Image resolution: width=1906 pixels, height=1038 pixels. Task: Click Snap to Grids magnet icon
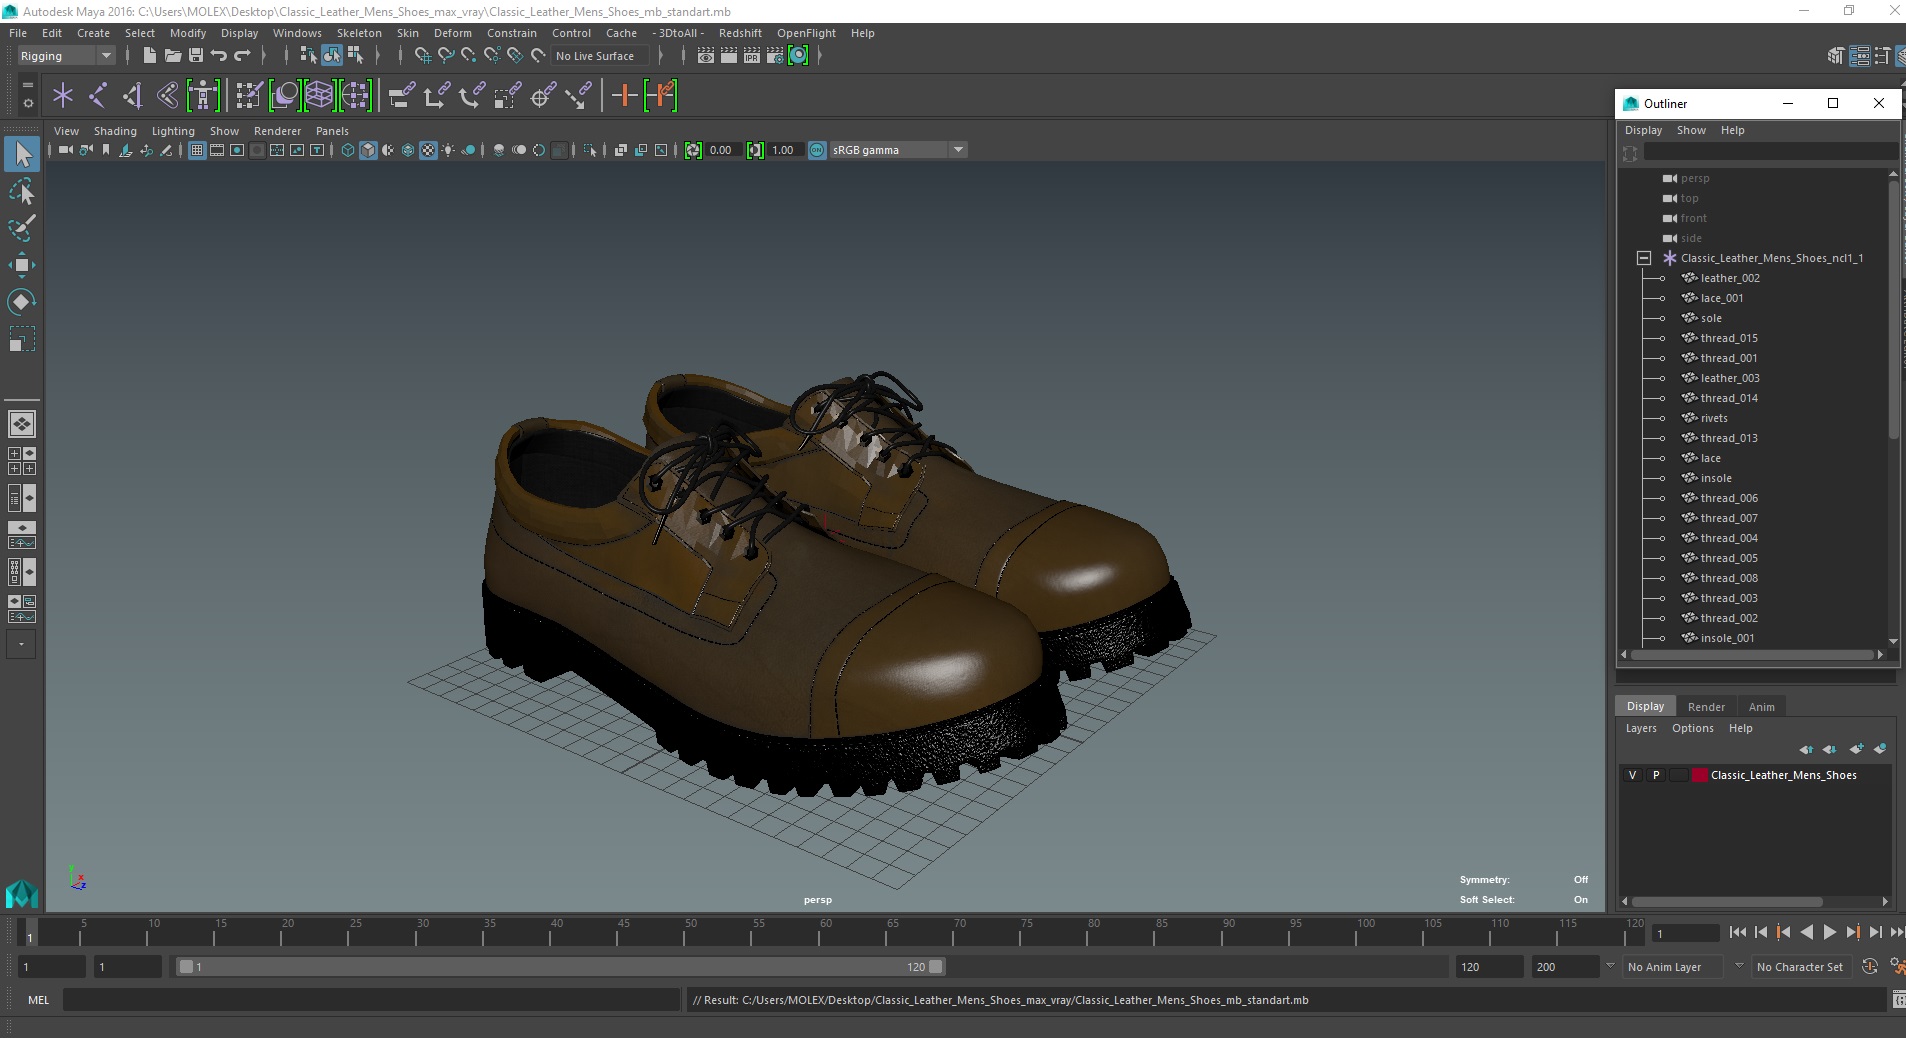pyautogui.click(x=423, y=56)
